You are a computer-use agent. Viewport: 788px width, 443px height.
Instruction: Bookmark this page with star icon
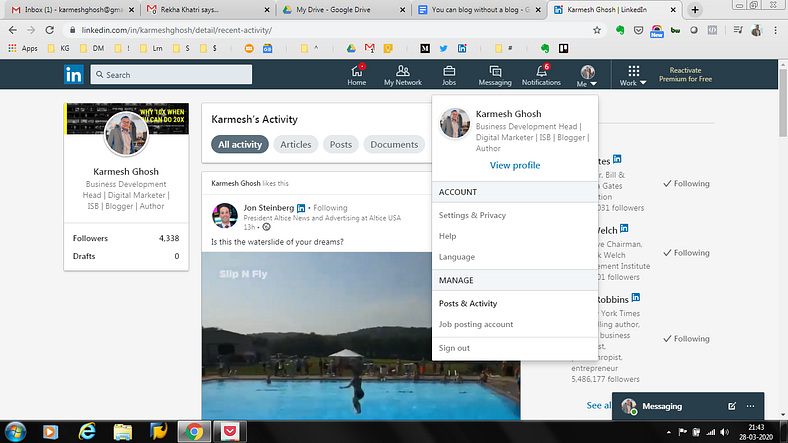[x=597, y=30]
